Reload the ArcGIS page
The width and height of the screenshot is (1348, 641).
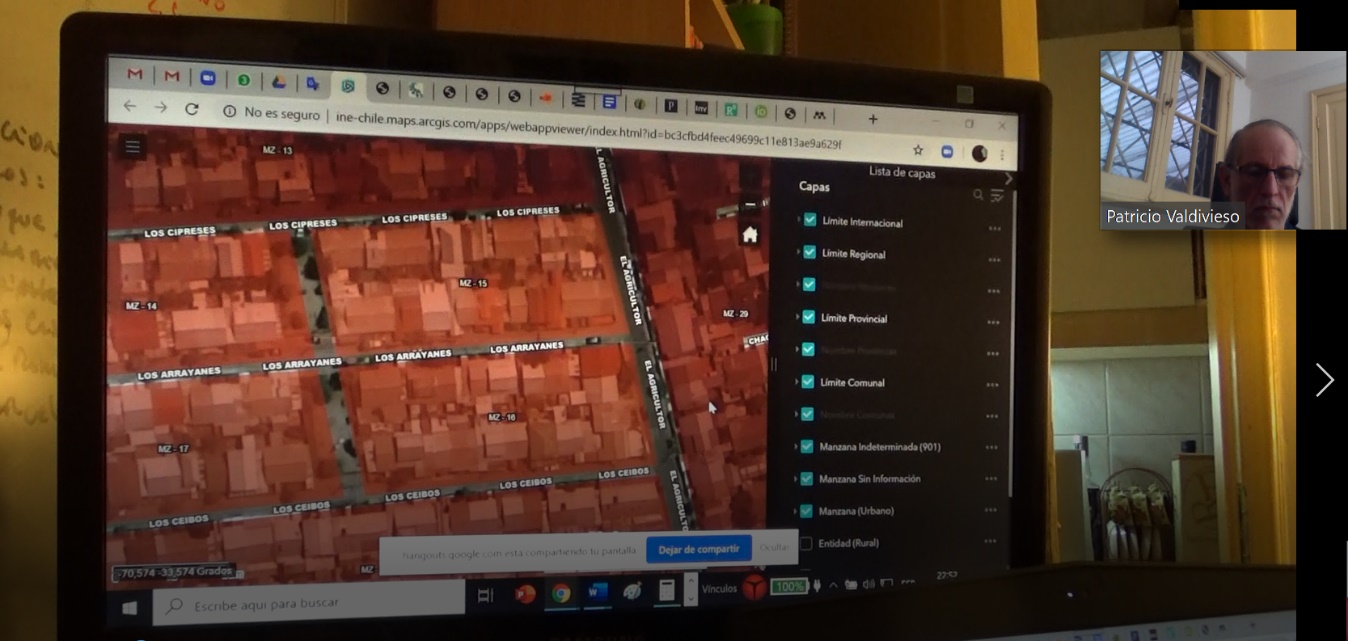click(192, 109)
